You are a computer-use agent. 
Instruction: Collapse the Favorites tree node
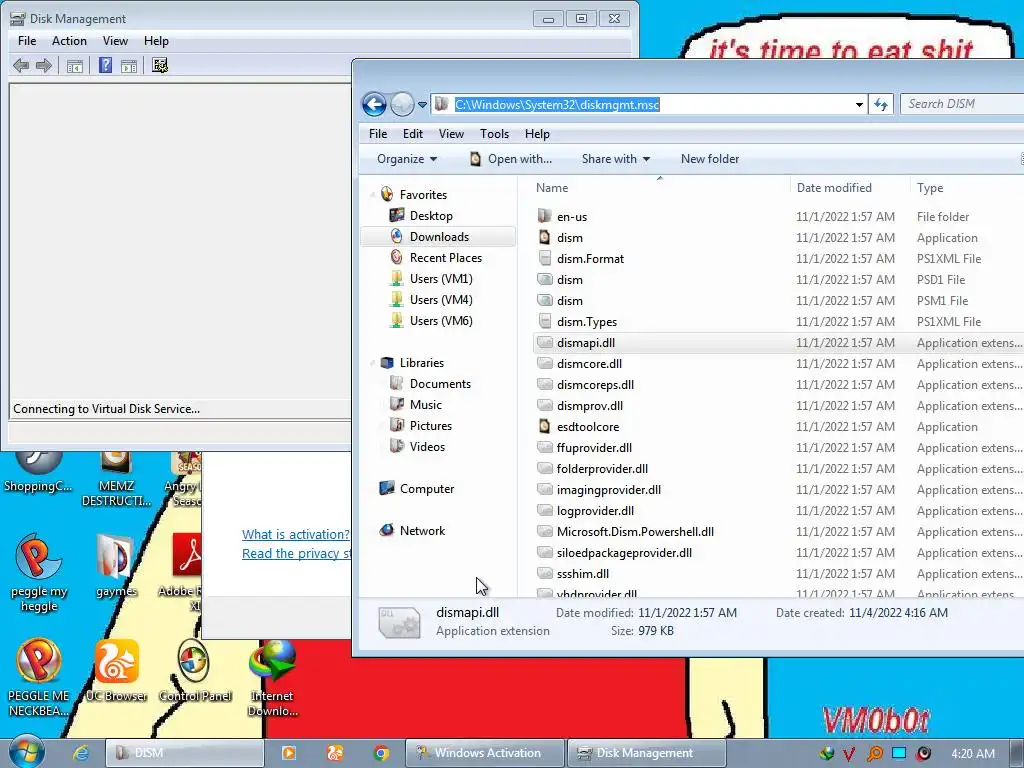[x=373, y=195]
